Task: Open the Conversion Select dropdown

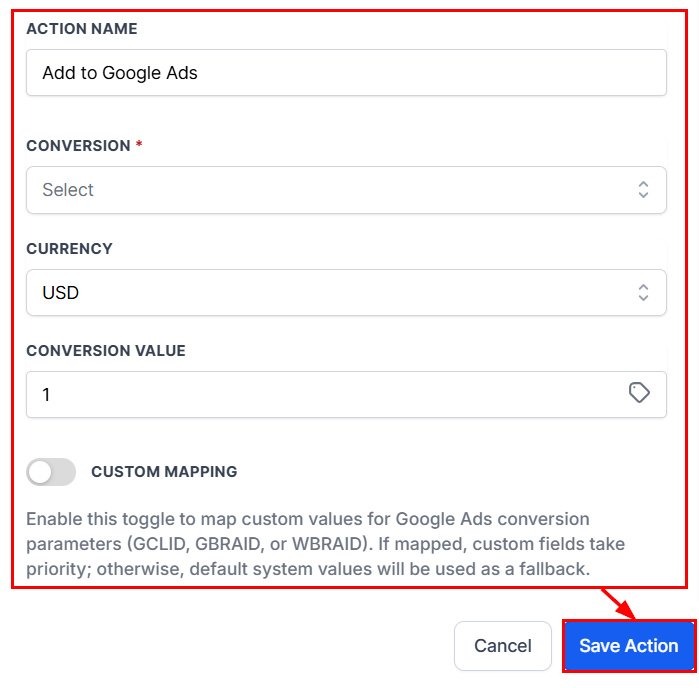Action: point(346,190)
